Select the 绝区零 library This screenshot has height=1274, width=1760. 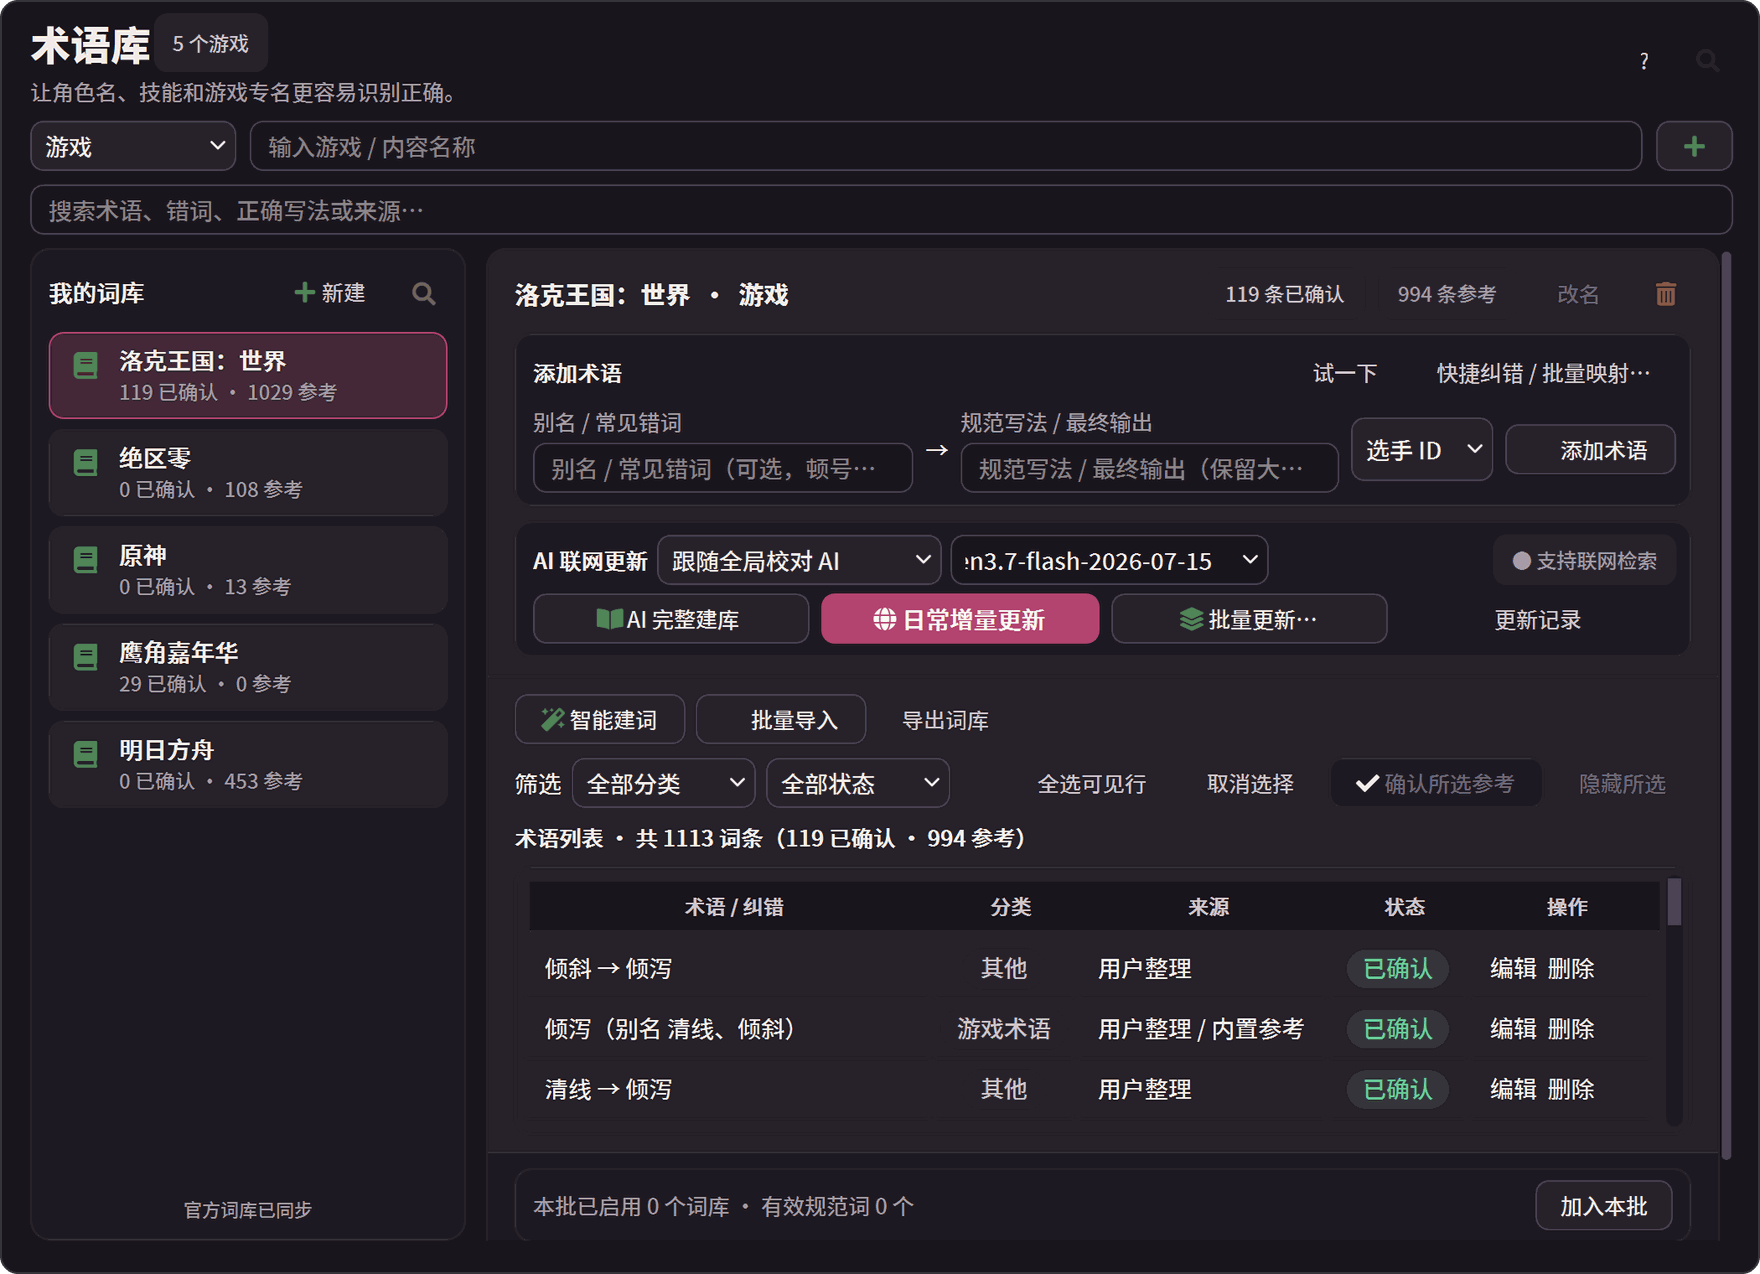pyautogui.click(x=248, y=473)
